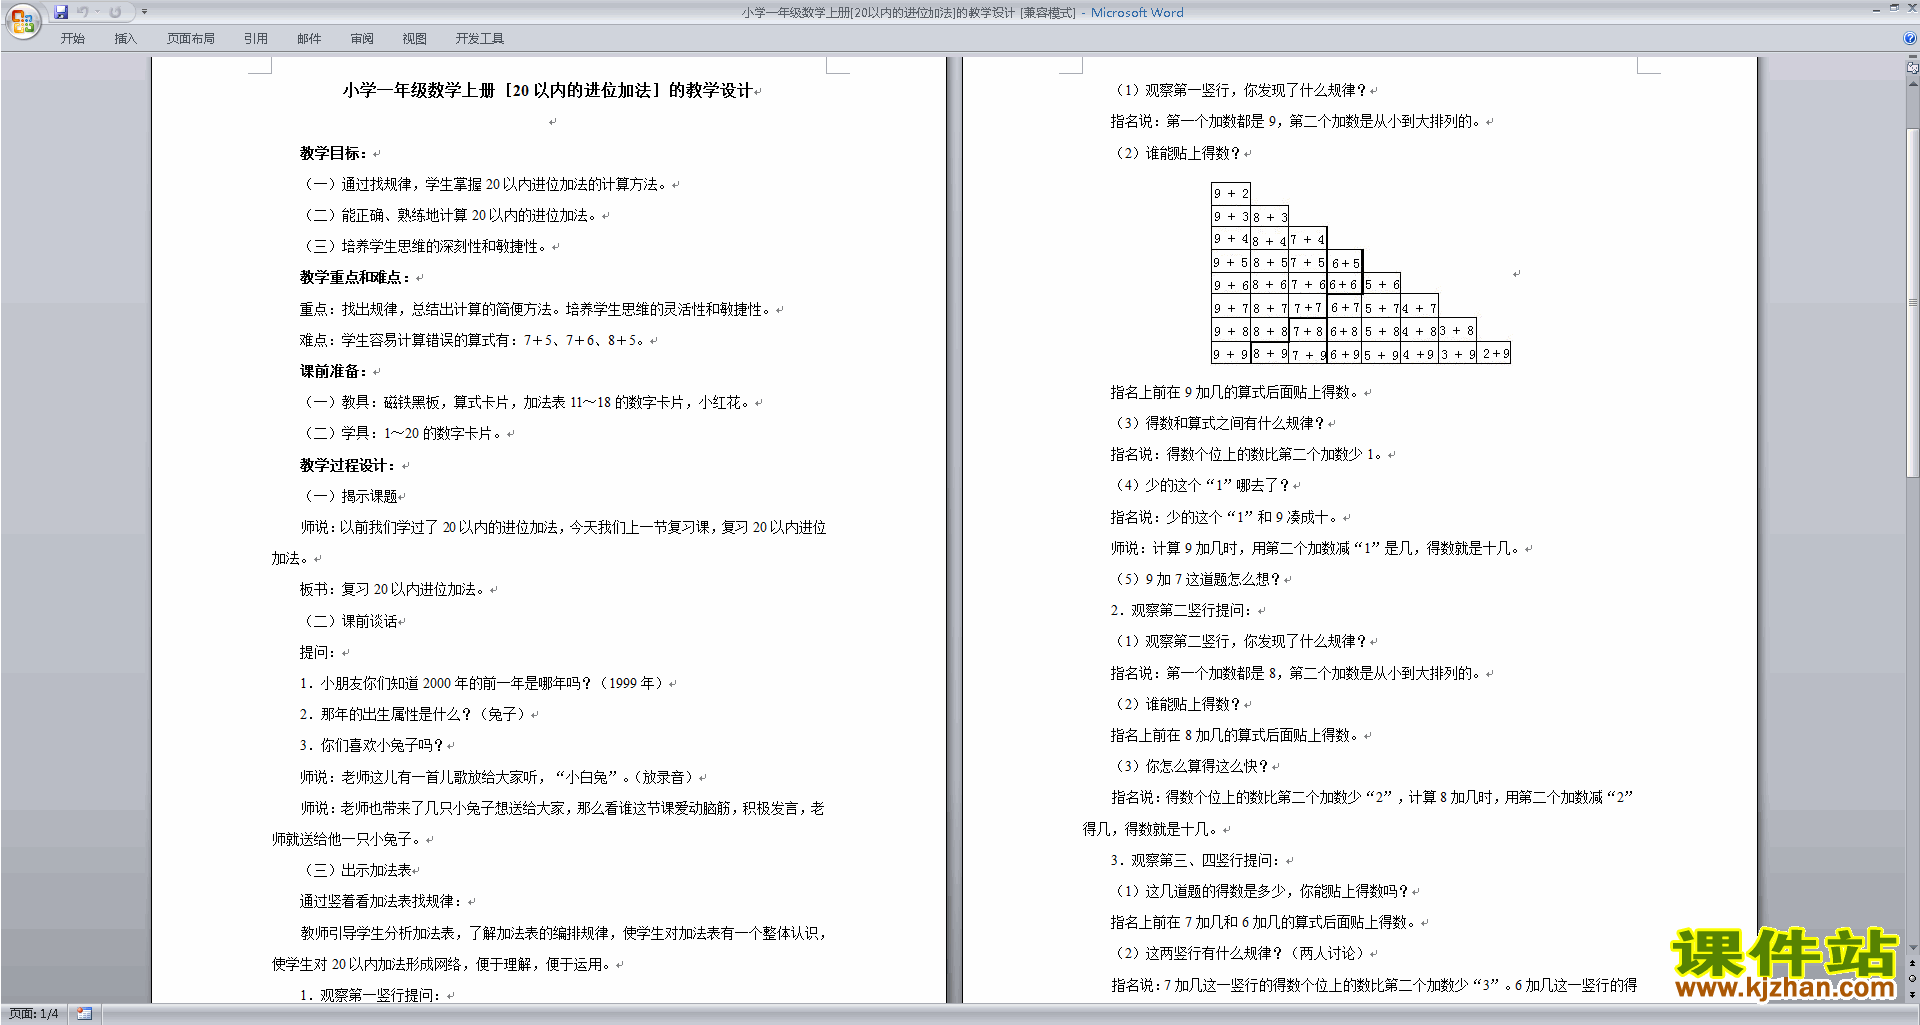Switch to the 页面布局 tab
The height and width of the screenshot is (1025, 1920).
click(191, 39)
